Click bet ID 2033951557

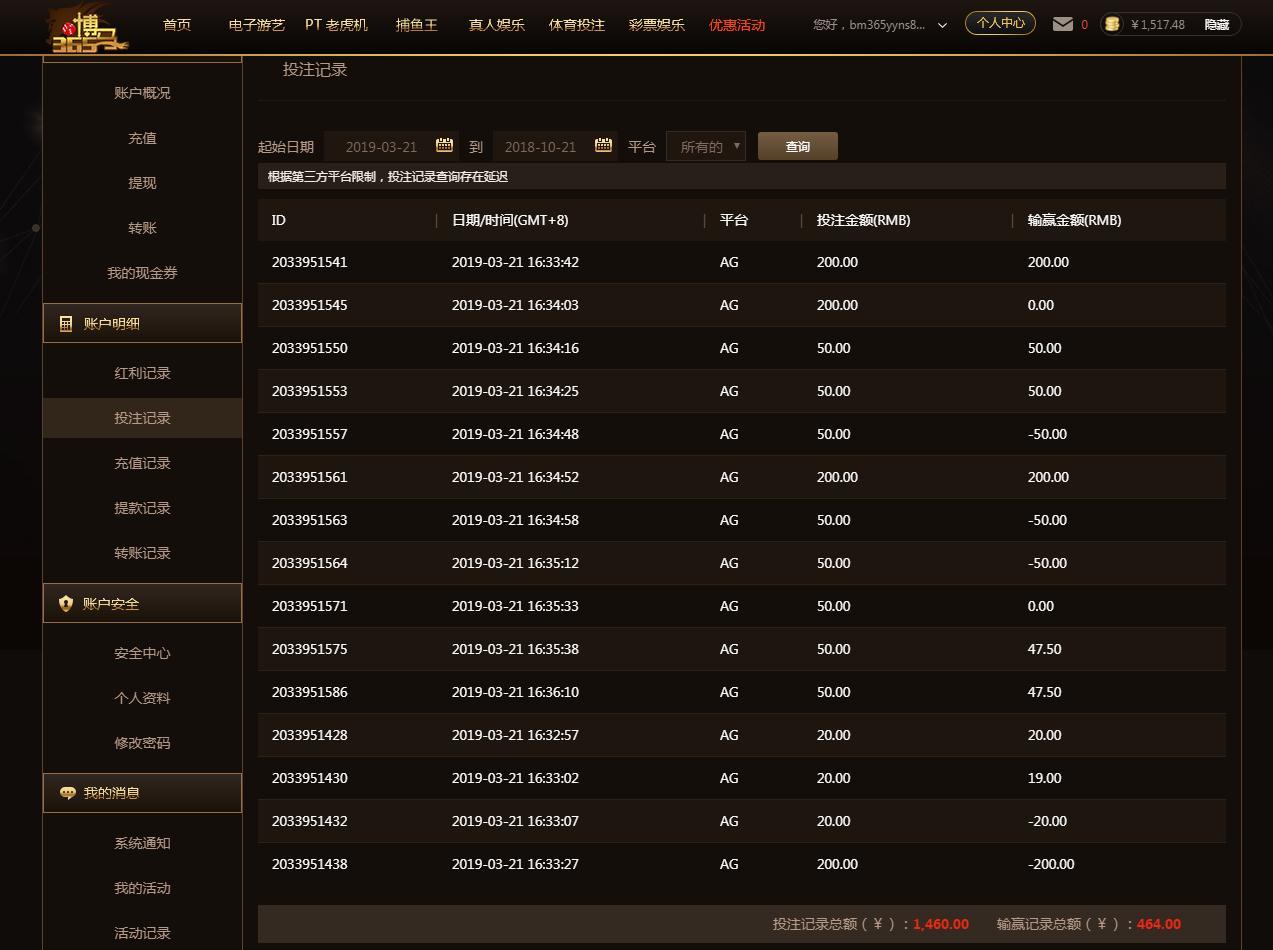point(310,434)
